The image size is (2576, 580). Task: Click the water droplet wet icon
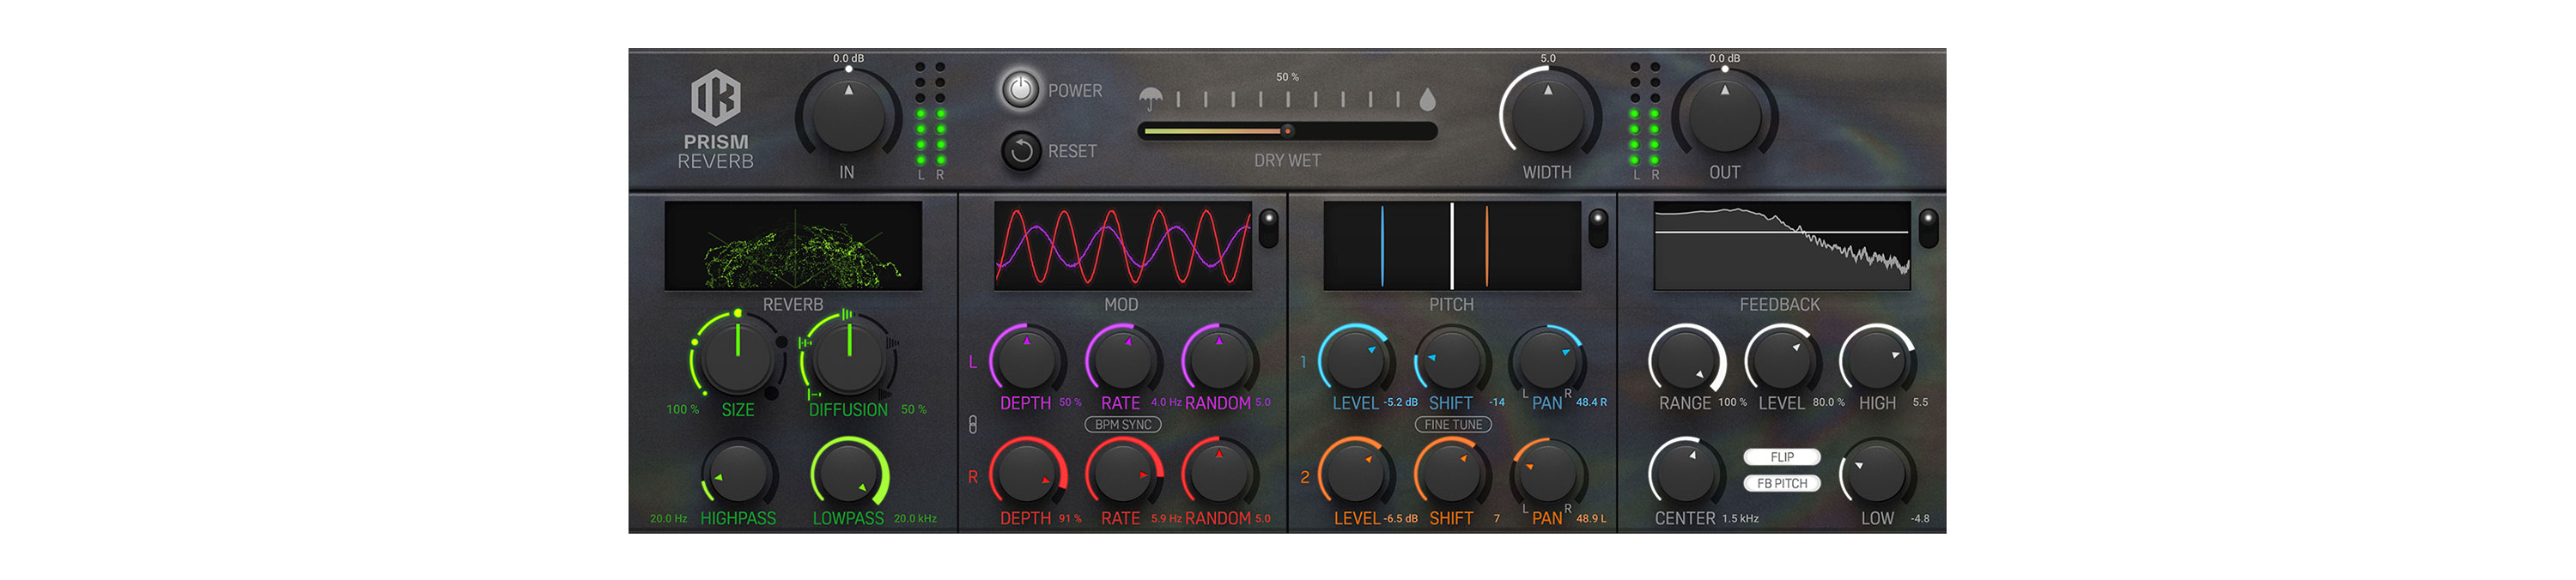click(x=1427, y=99)
